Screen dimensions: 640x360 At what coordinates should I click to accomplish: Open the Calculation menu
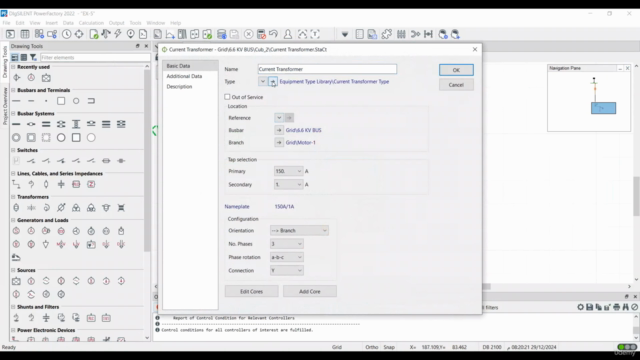tap(91, 23)
